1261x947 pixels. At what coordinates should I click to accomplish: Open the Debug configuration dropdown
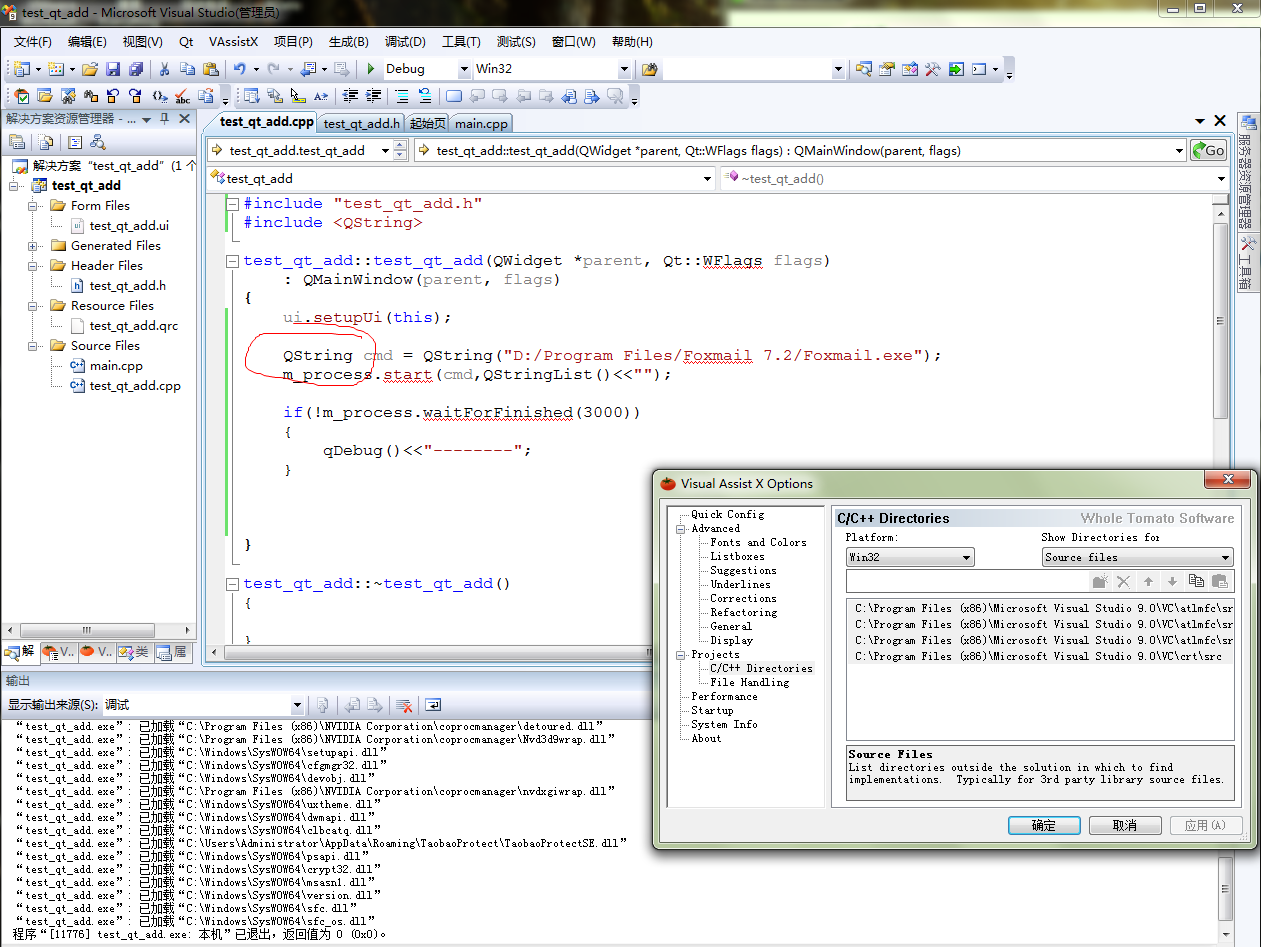coord(464,69)
